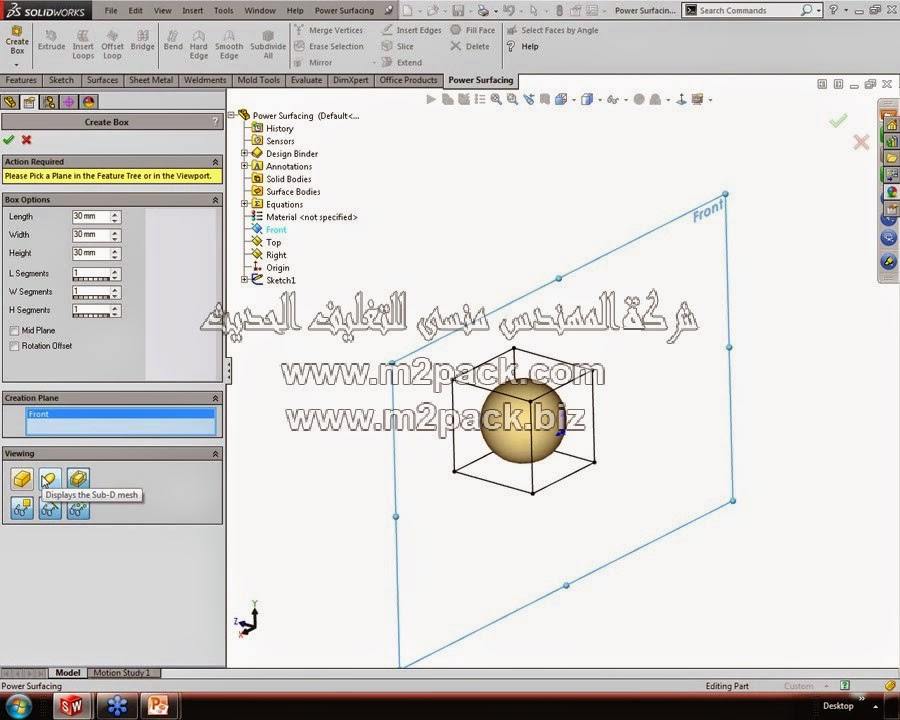The width and height of the screenshot is (900, 720).
Task: Click Subdivide All
Action: click(x=268, y=45)
